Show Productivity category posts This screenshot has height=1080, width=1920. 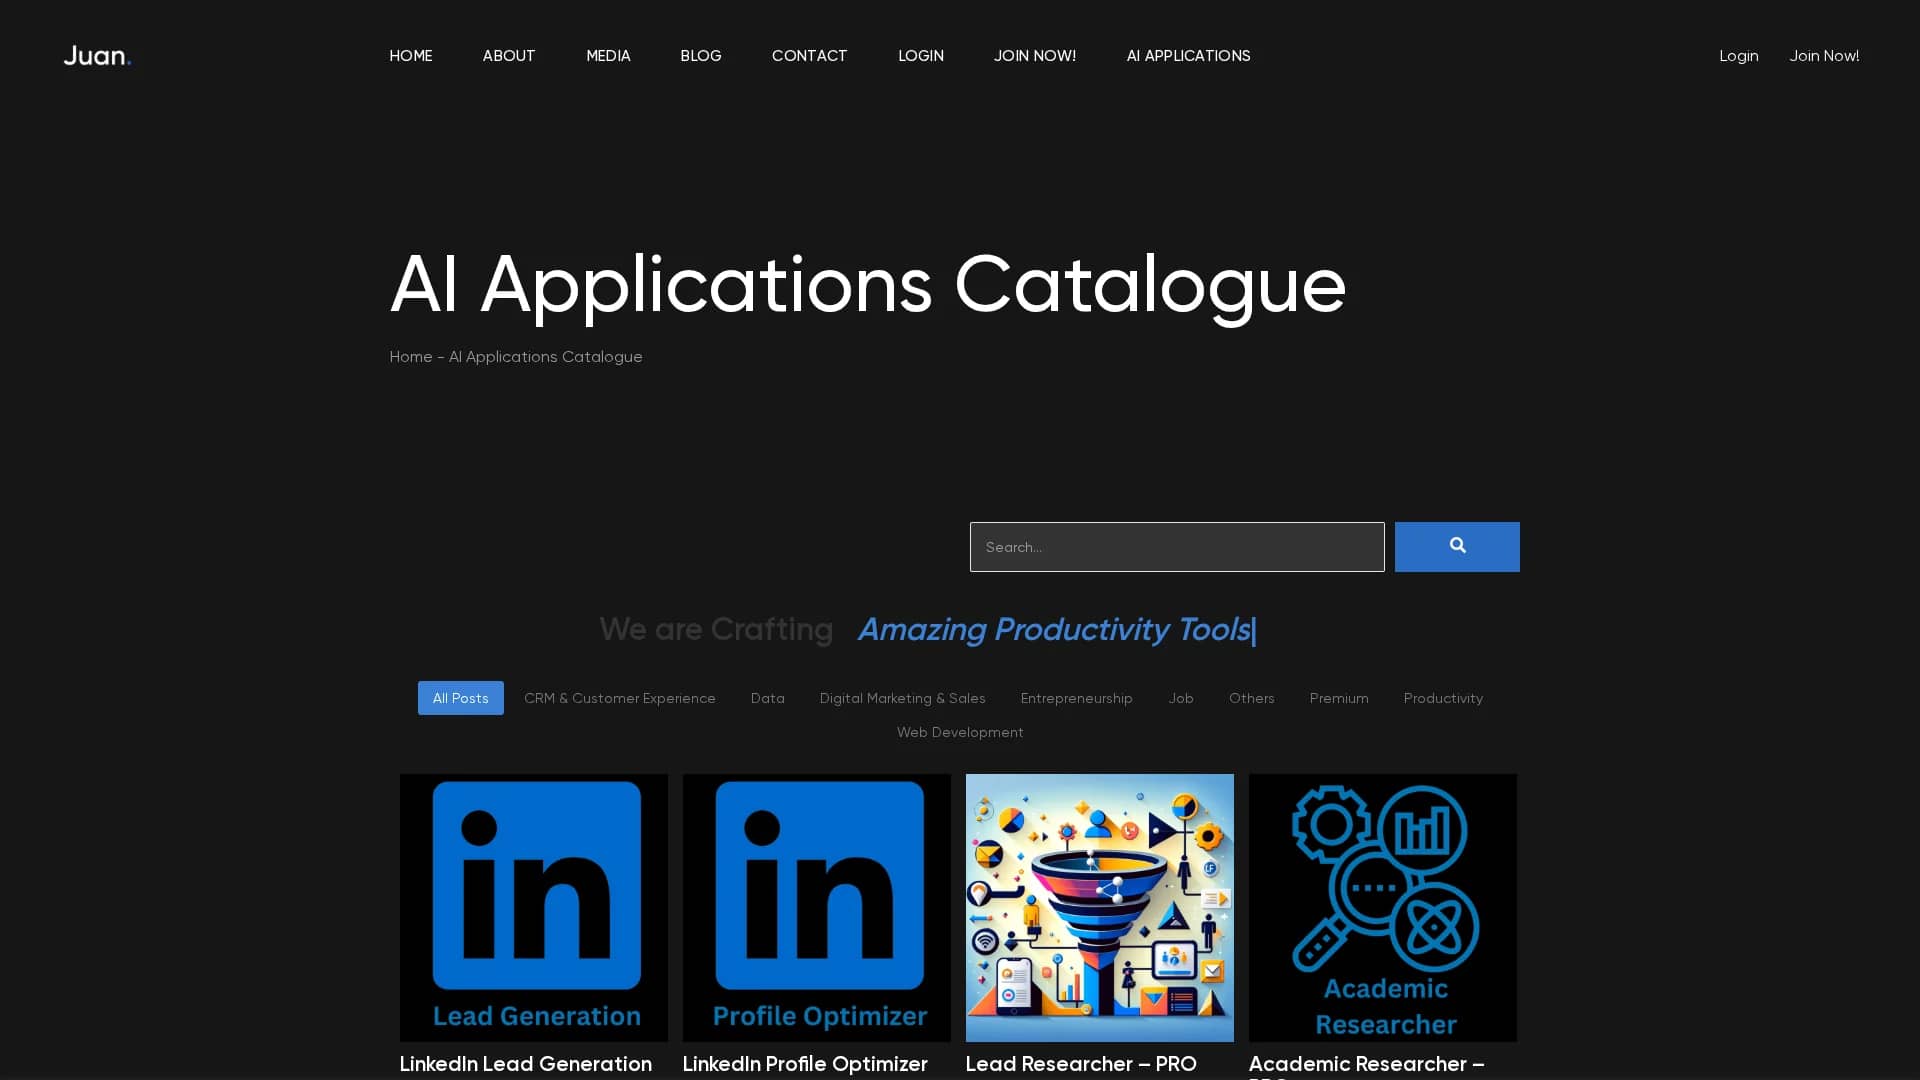pos(1443,698)
